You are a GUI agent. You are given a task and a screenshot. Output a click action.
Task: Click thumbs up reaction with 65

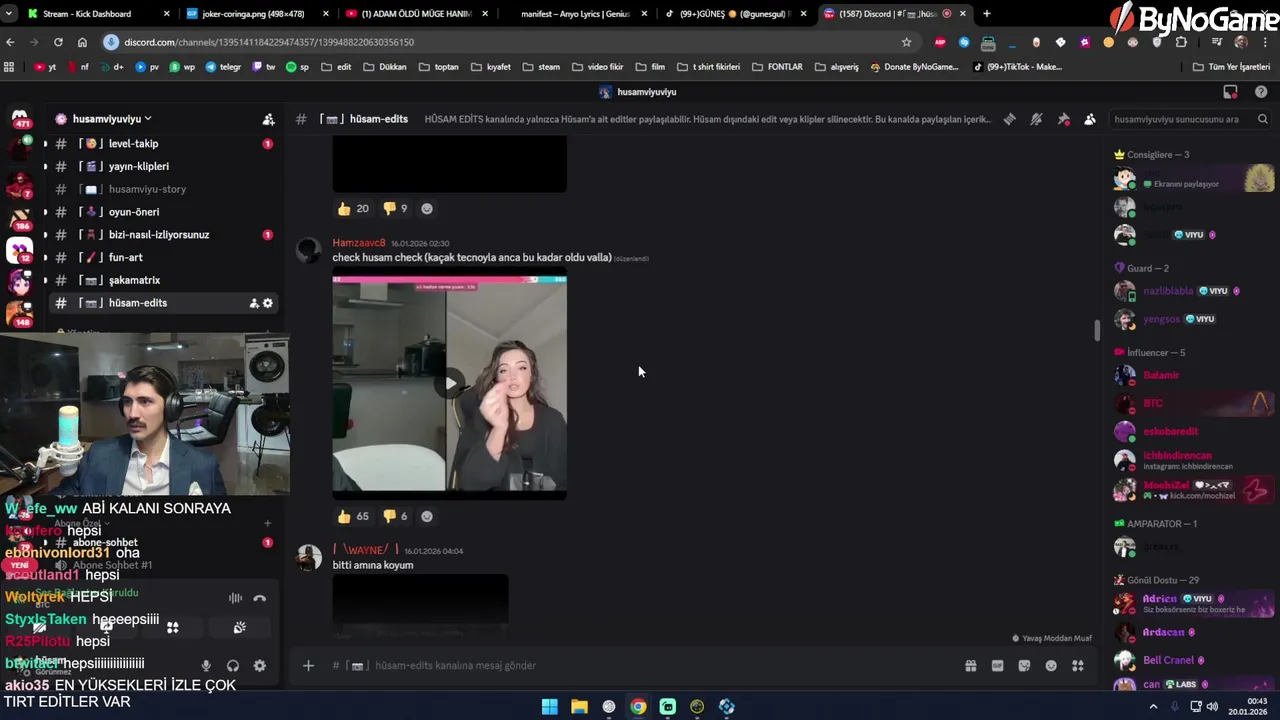pyautogui.click(x=353, y=516)
